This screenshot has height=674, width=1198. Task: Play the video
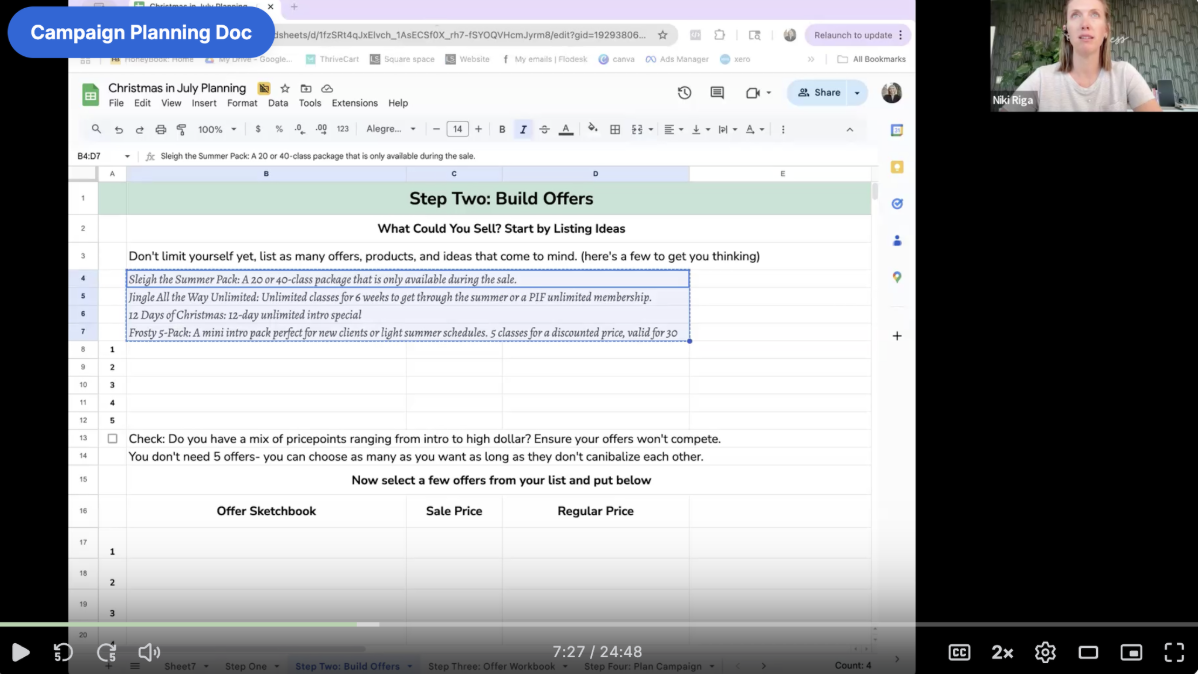21,652
